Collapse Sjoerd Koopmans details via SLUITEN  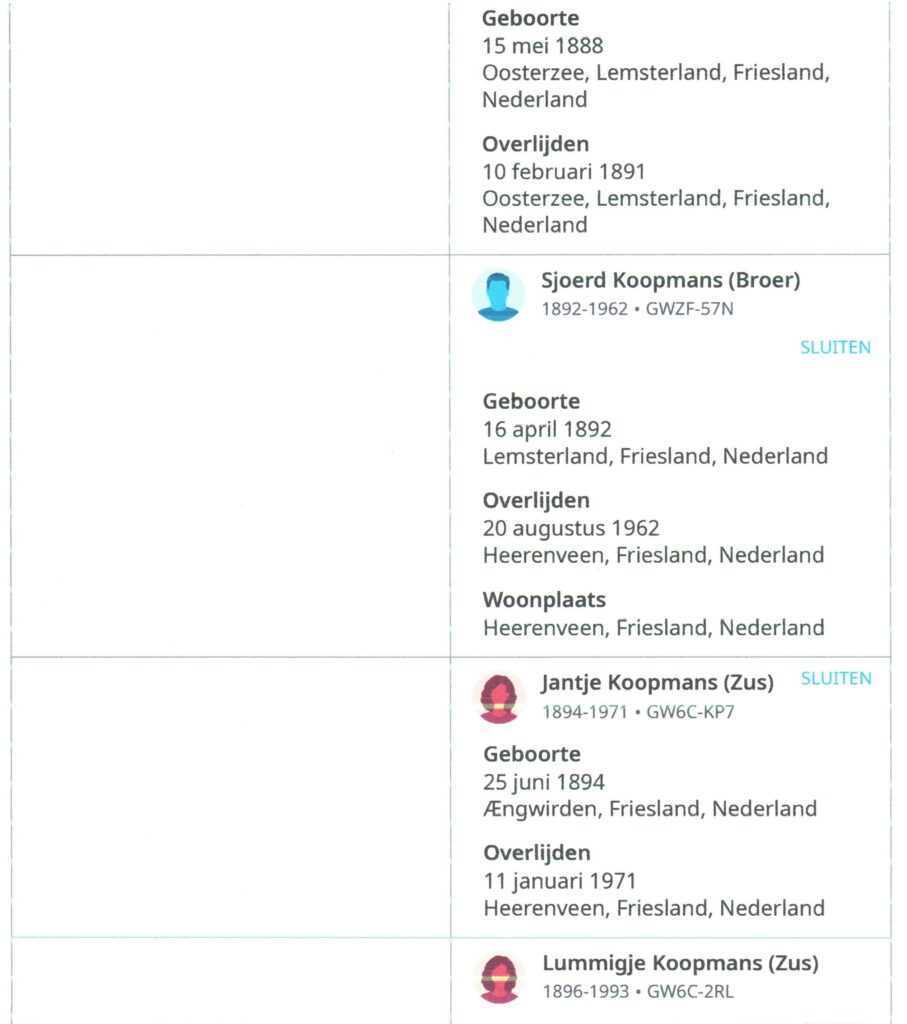point(835,347)
